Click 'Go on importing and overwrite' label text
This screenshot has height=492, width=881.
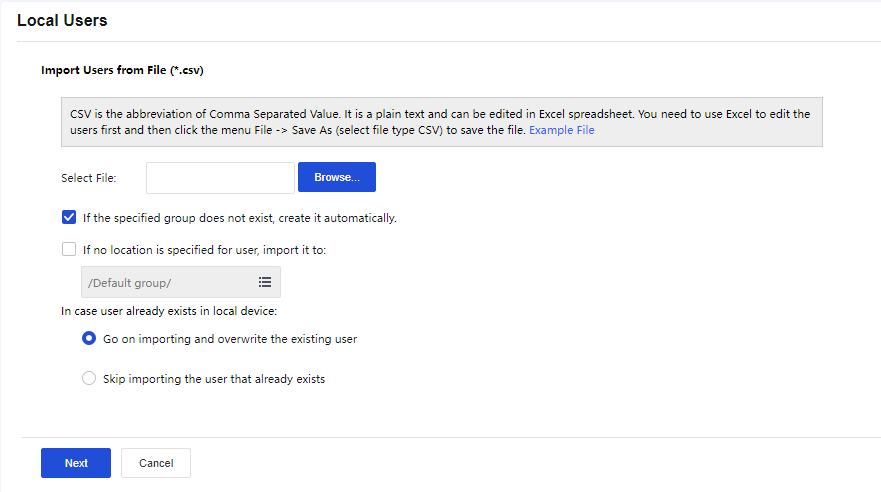[x=230, y=339]
